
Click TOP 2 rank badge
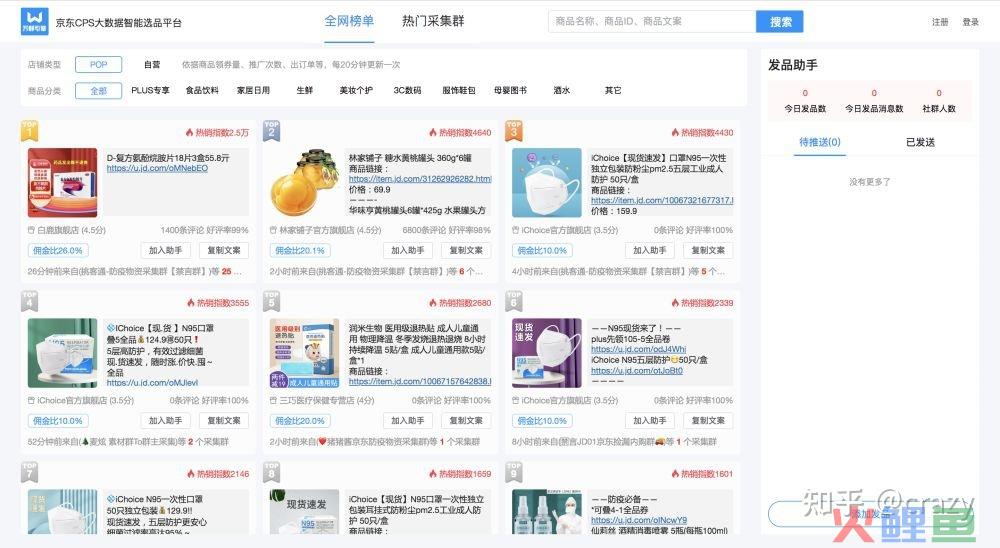pos(272,130)
